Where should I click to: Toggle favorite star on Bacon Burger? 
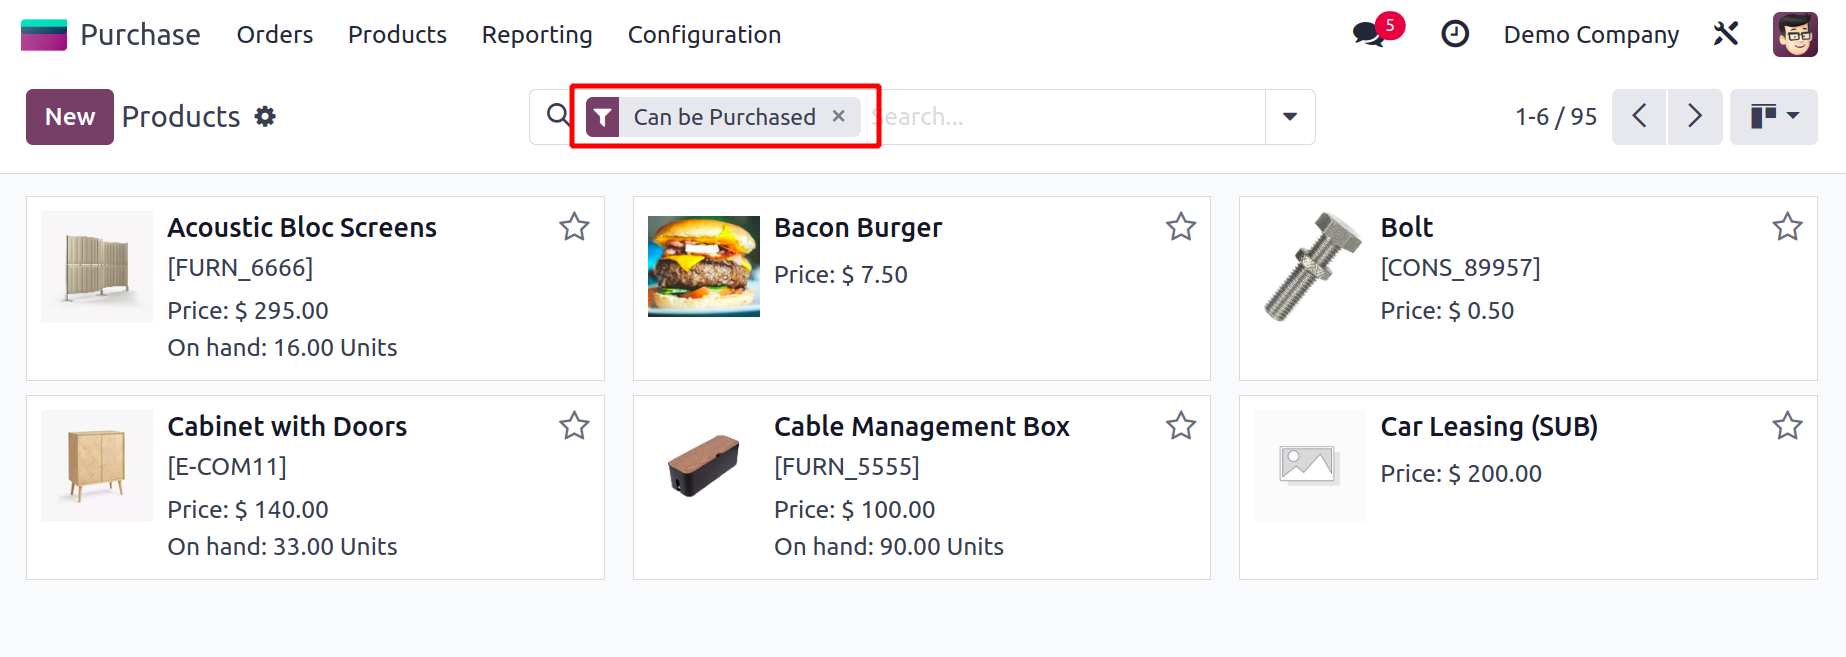coord(1181,227)
